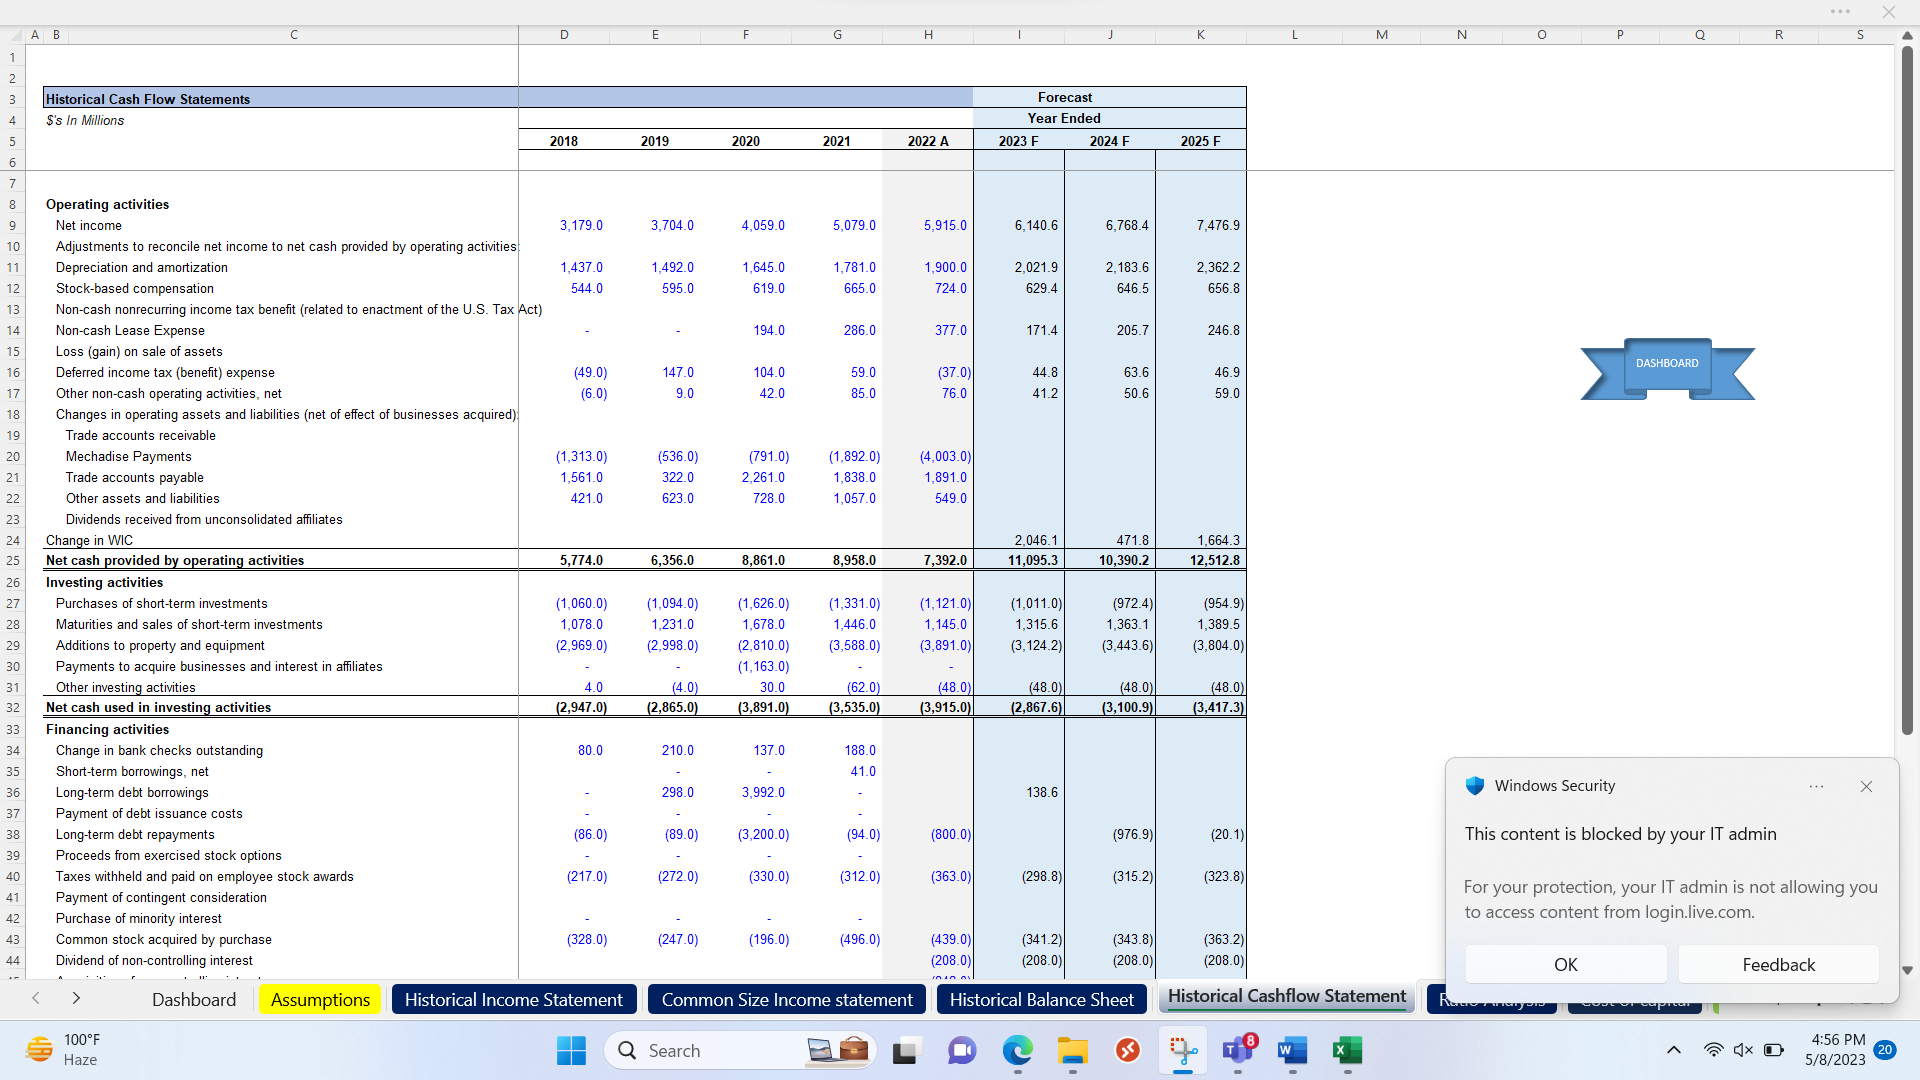The width and height of the screenshot is (1920, 1080).
Task: Open Snipping Tool from the taskbar
Action: 1183,1050
